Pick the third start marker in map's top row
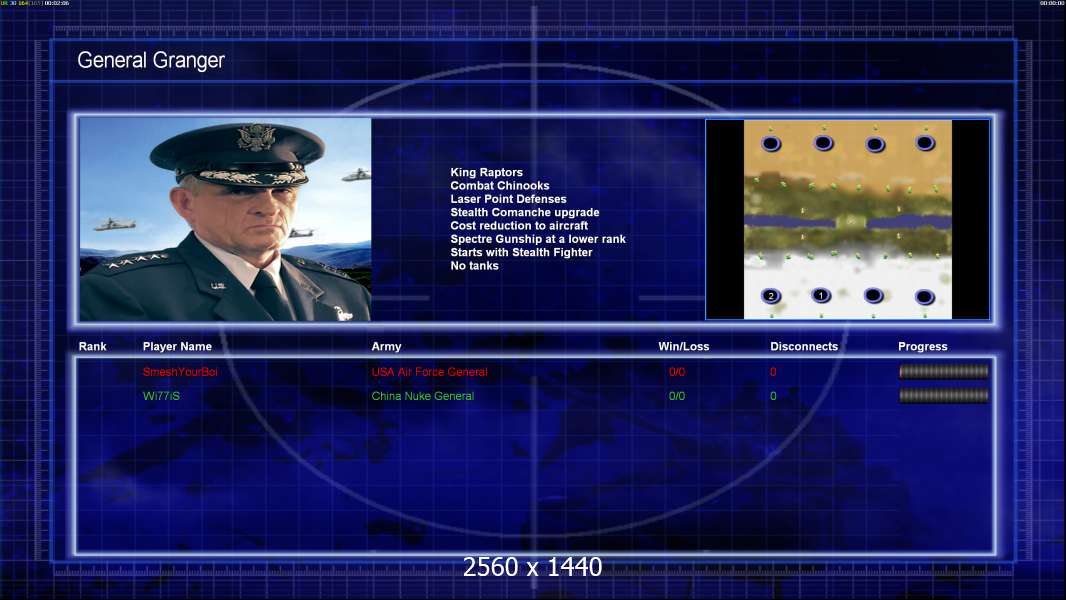1066x600 pixels. click(x=875, y=144)
